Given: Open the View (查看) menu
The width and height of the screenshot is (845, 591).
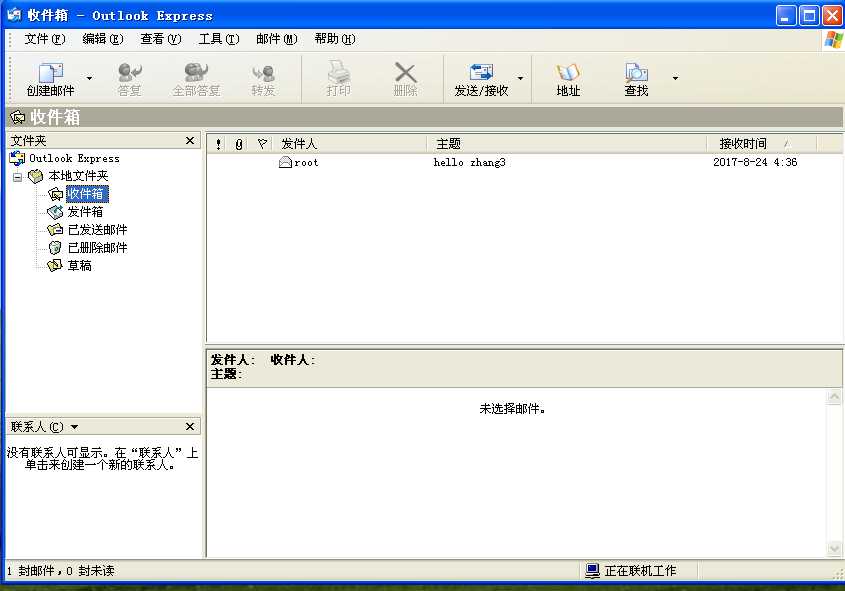Looking at the screenshot, I should pyautogui.click(x=161, y=39).
